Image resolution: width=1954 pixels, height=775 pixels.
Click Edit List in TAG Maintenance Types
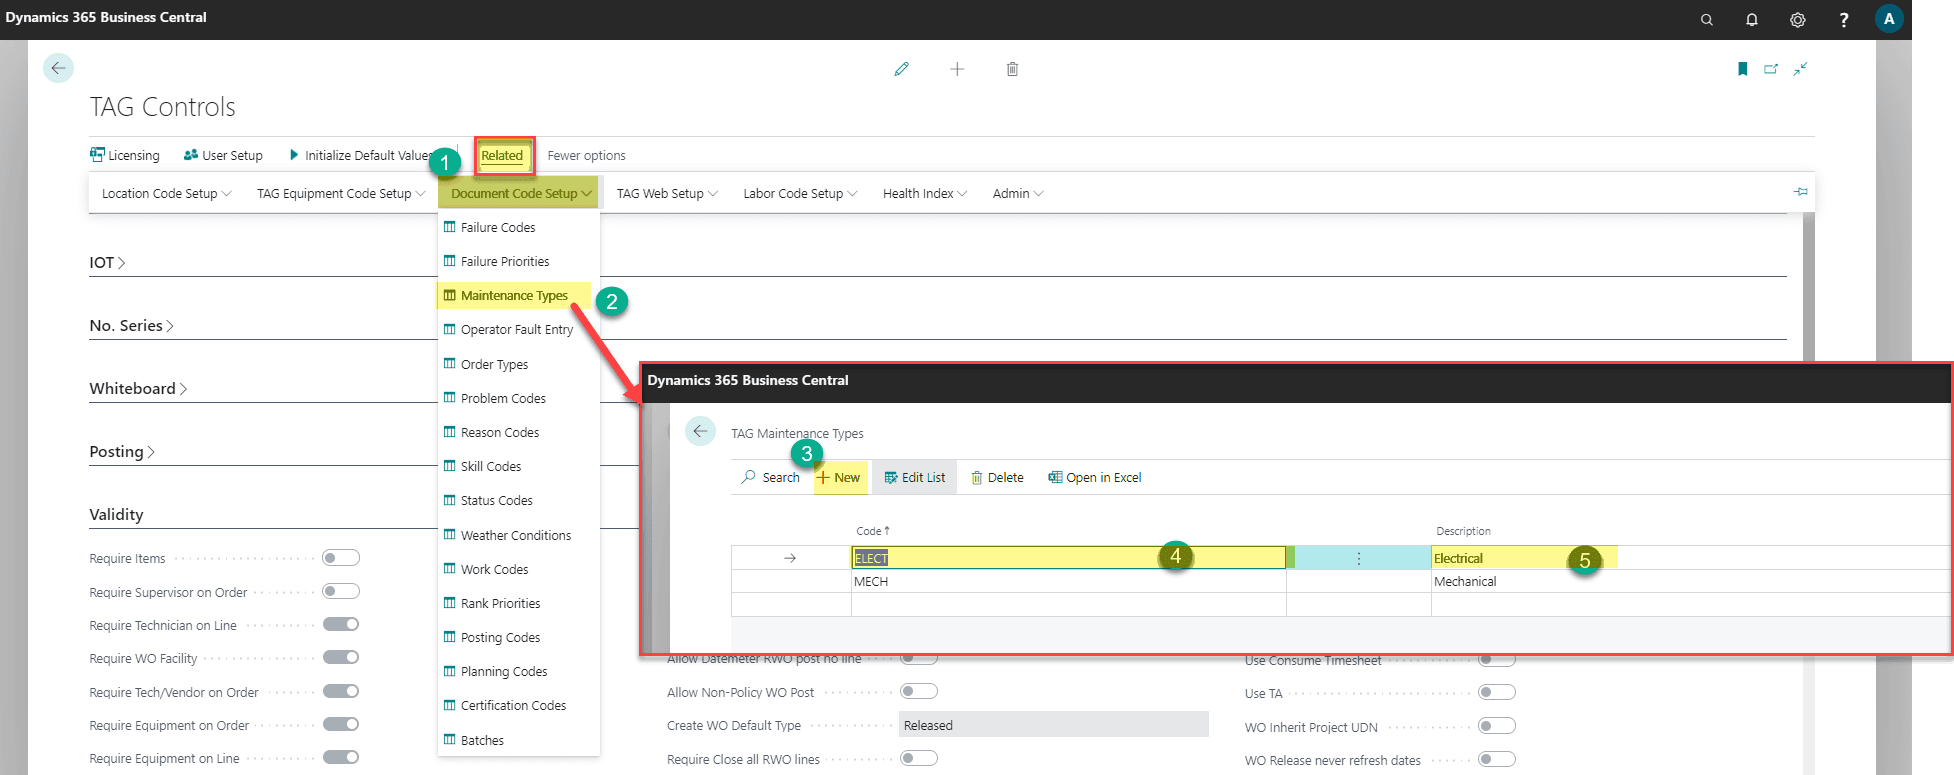tap(915, 477)
